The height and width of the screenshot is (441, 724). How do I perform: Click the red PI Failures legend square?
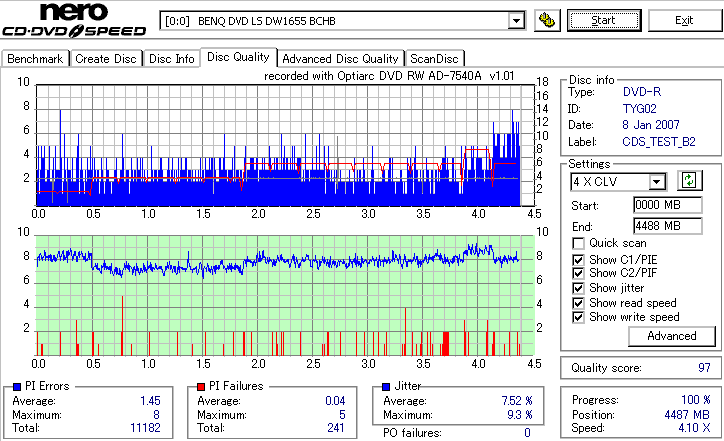point(201,387)
